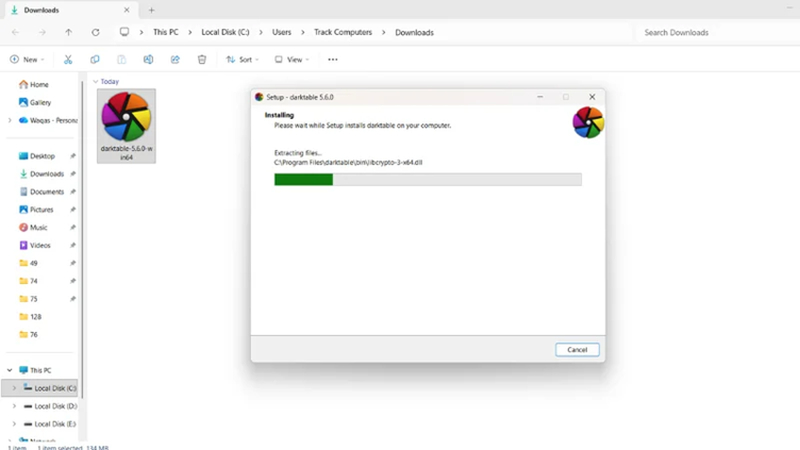Collapse the Today group header

(95, 82)
